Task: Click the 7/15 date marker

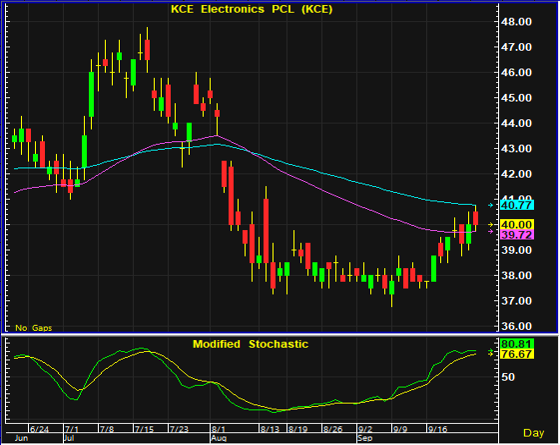Action: pos(144,429)
